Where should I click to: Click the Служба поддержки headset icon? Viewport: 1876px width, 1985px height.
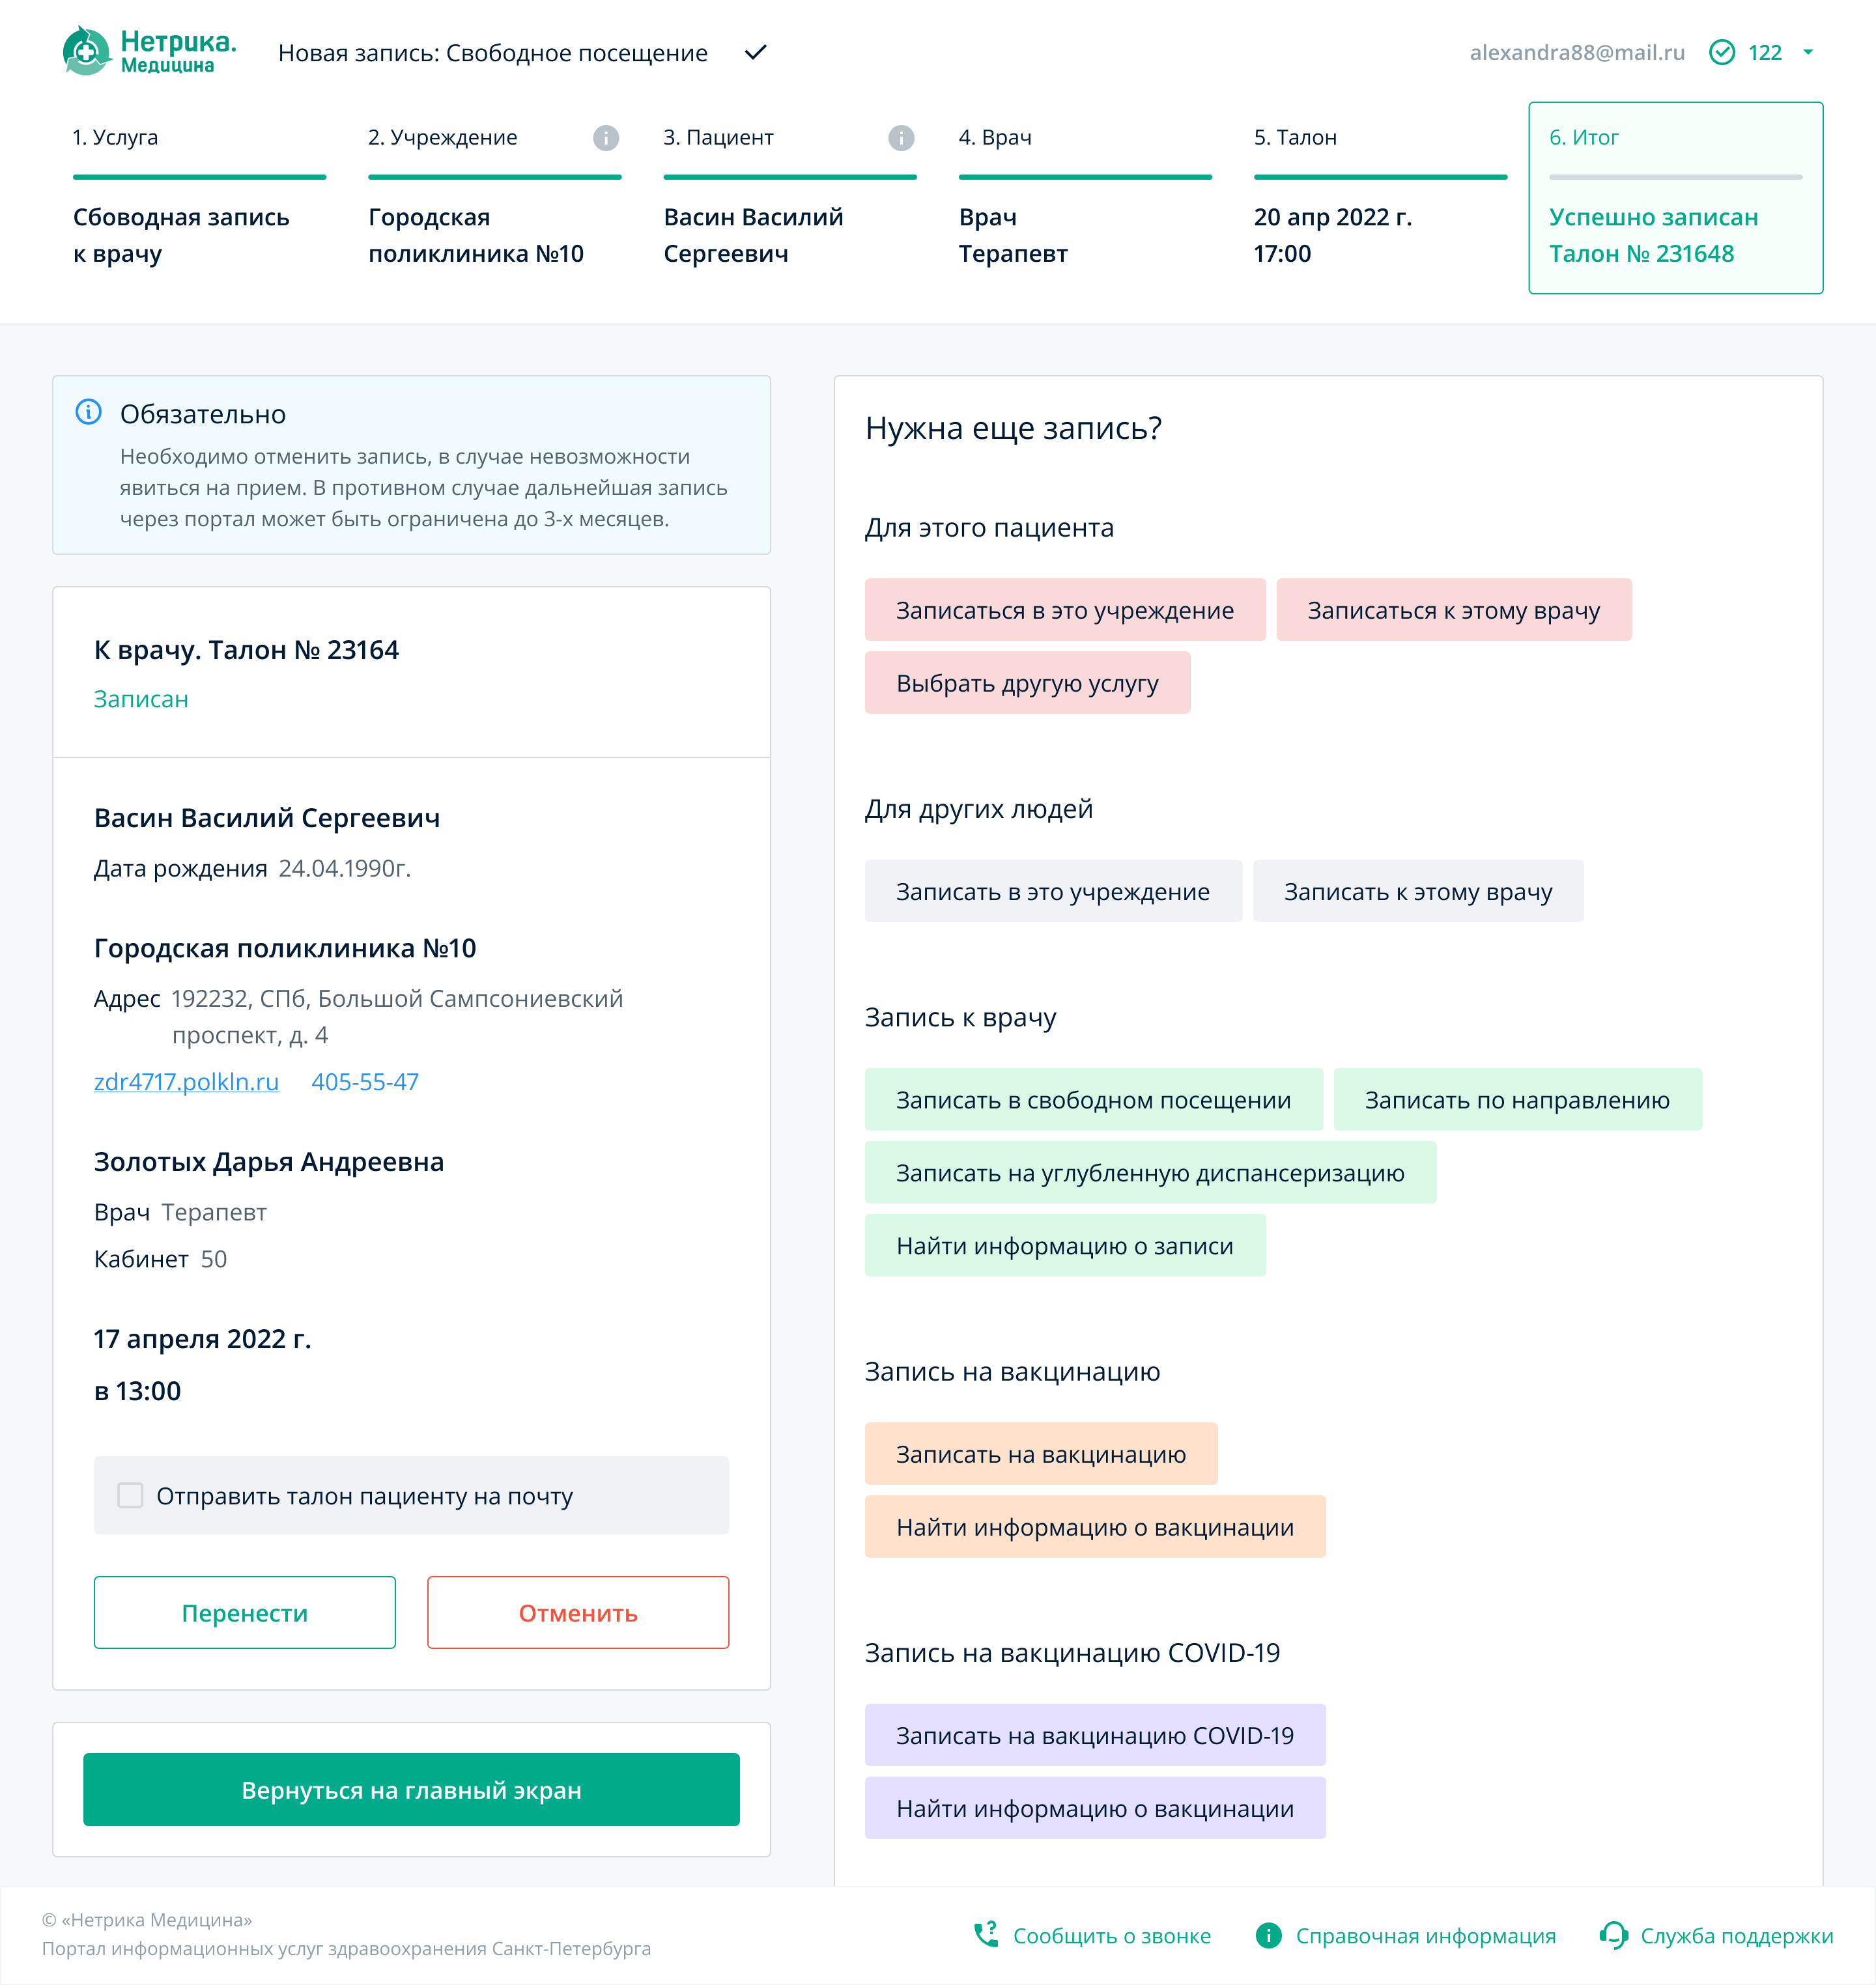(1613, 1934)
